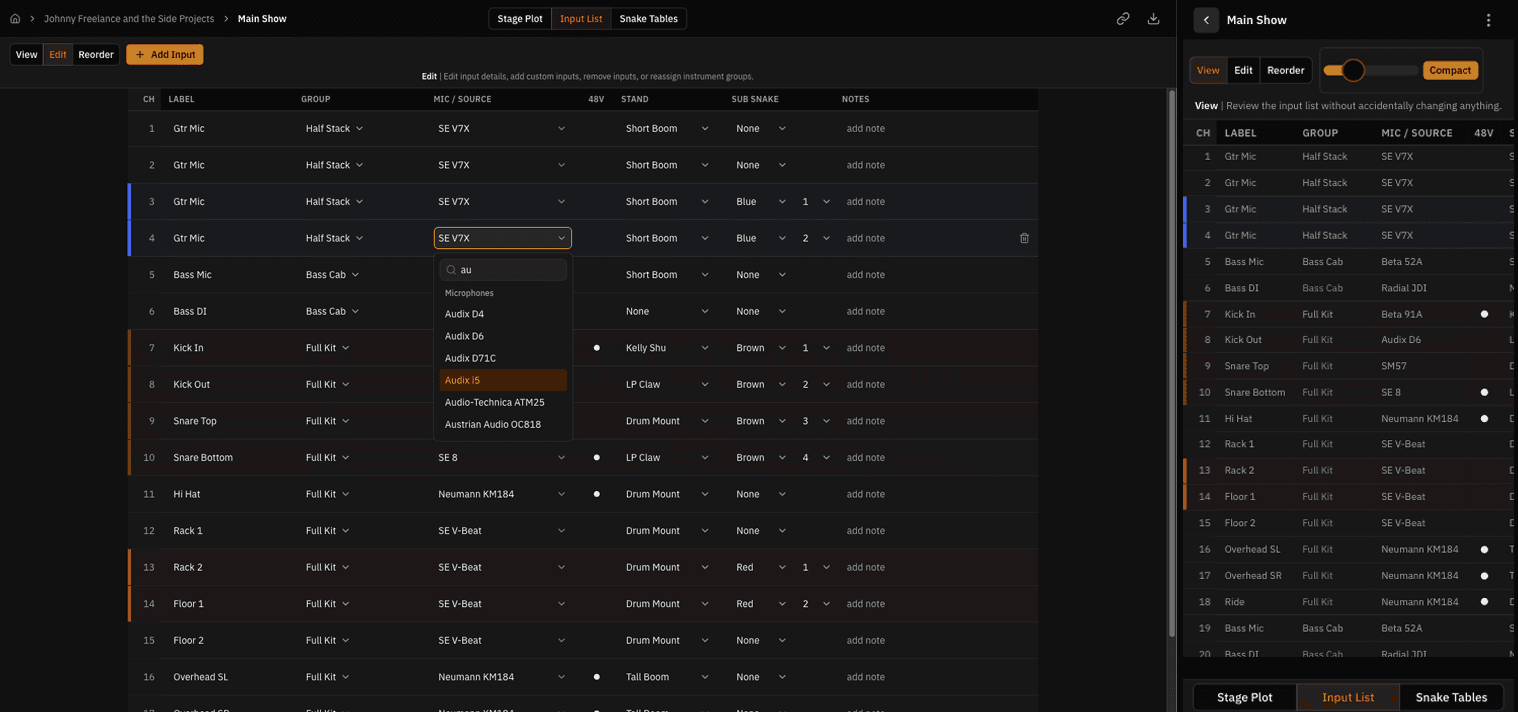The height and width of the screenshot is (712, 1518).
Task: Open Stage Plot tab at right panel bottom
Action: click(1245, 697)
